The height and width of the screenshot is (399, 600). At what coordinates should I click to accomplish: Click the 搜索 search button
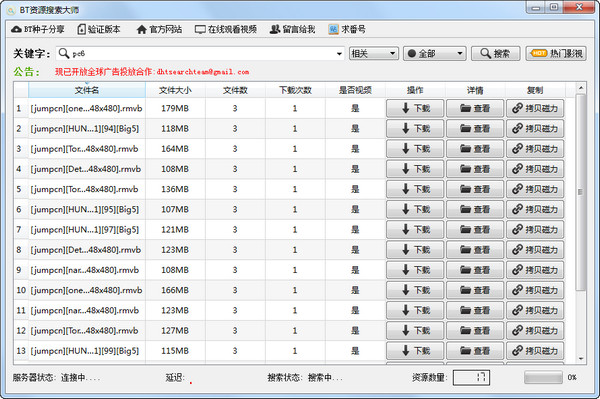click(x=496, y=54)
